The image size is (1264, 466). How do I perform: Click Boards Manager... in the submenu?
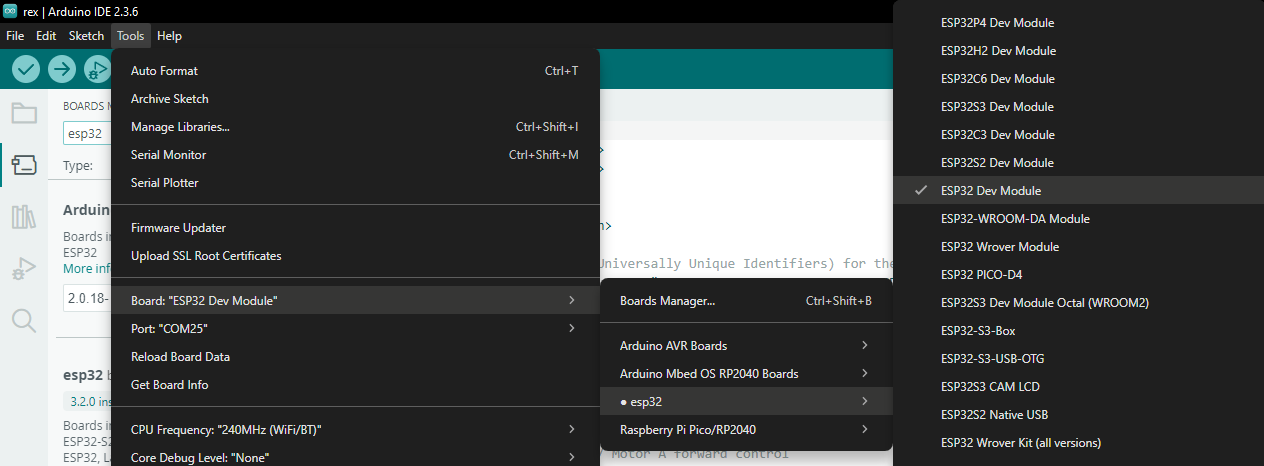point(667,300)
